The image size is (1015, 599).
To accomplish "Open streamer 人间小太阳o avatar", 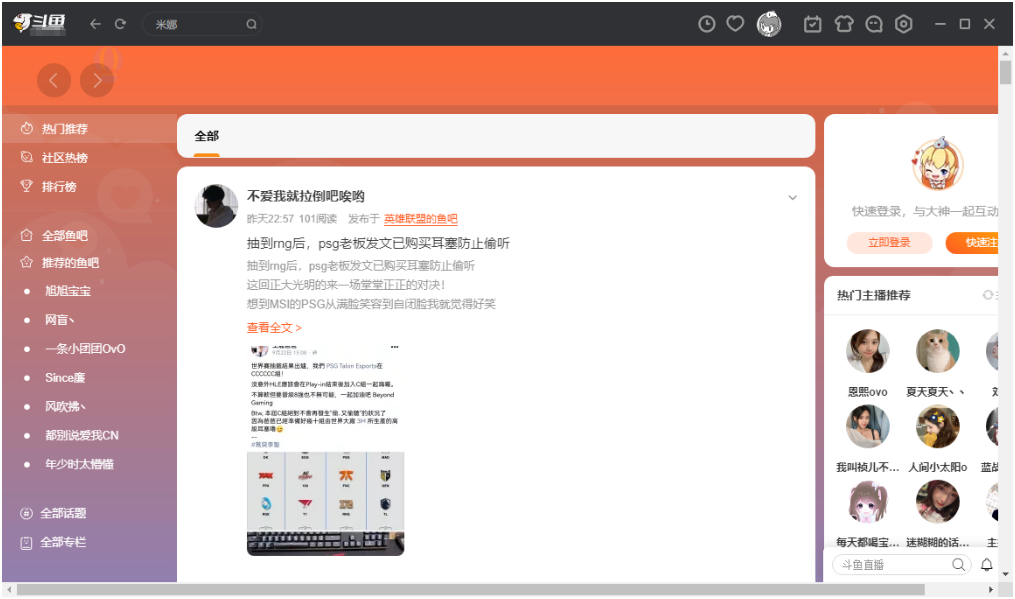I will point(937,426).
